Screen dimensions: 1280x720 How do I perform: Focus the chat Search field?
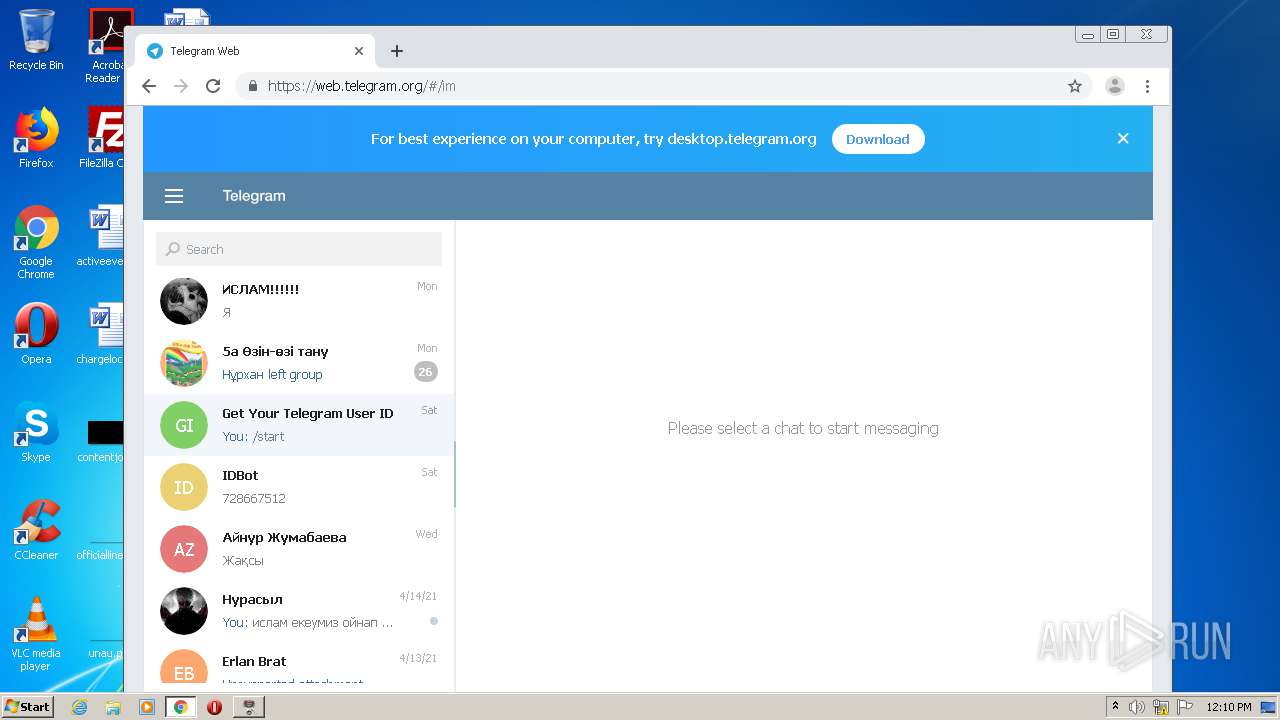click(x=299, y=249)
